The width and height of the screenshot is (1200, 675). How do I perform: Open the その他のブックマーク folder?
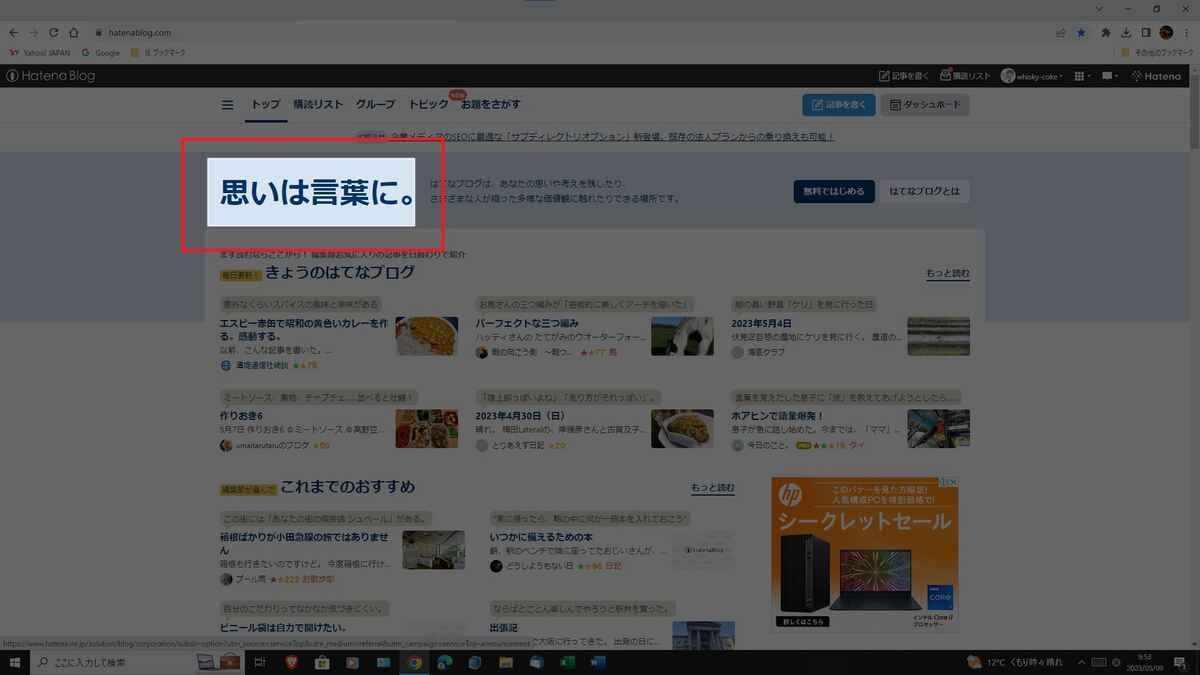pos(1156,53)
